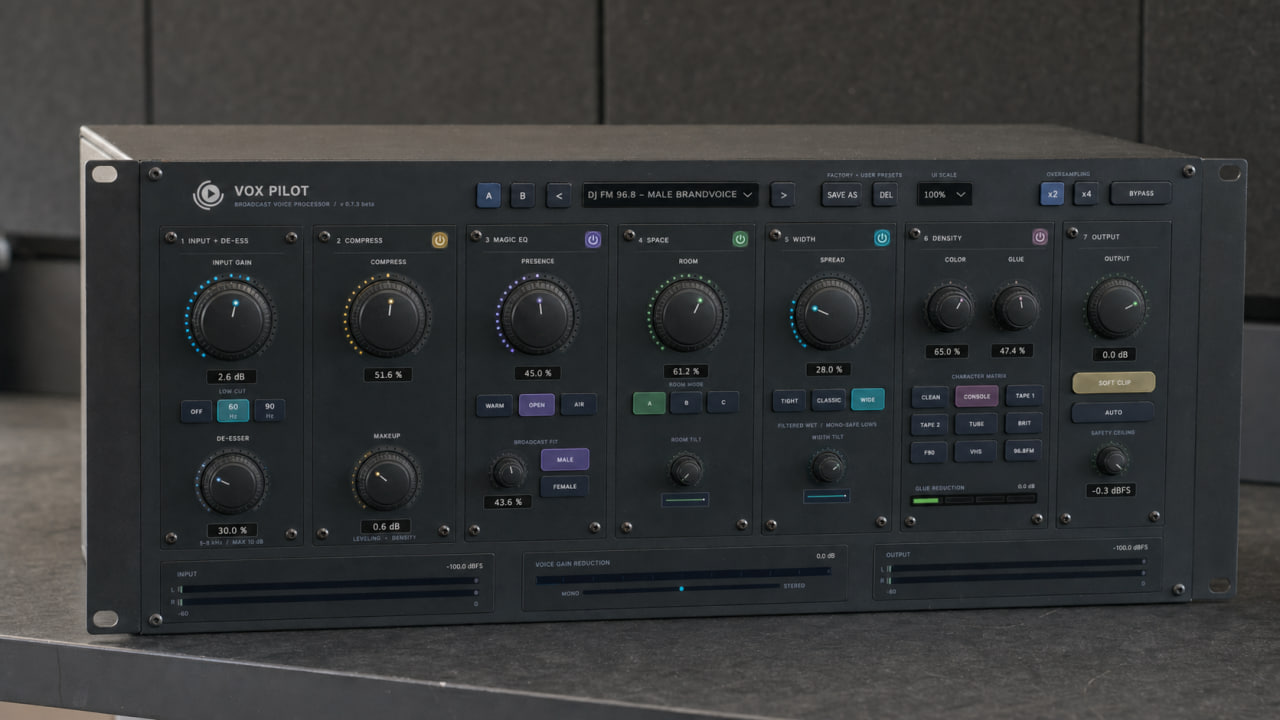Image resolution: width=1280 pixels, height=720 pixels.
Task: Go to previous preset with the < arrow
Action: tap(559, 195)
